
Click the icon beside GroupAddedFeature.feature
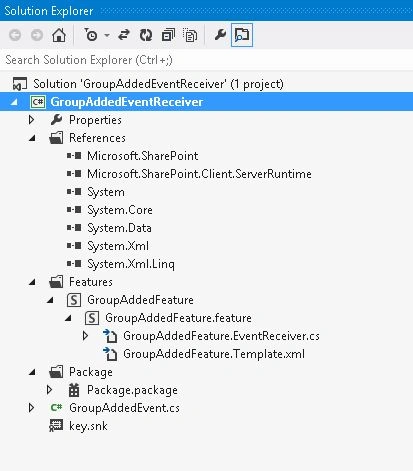[x=92, y=318]
